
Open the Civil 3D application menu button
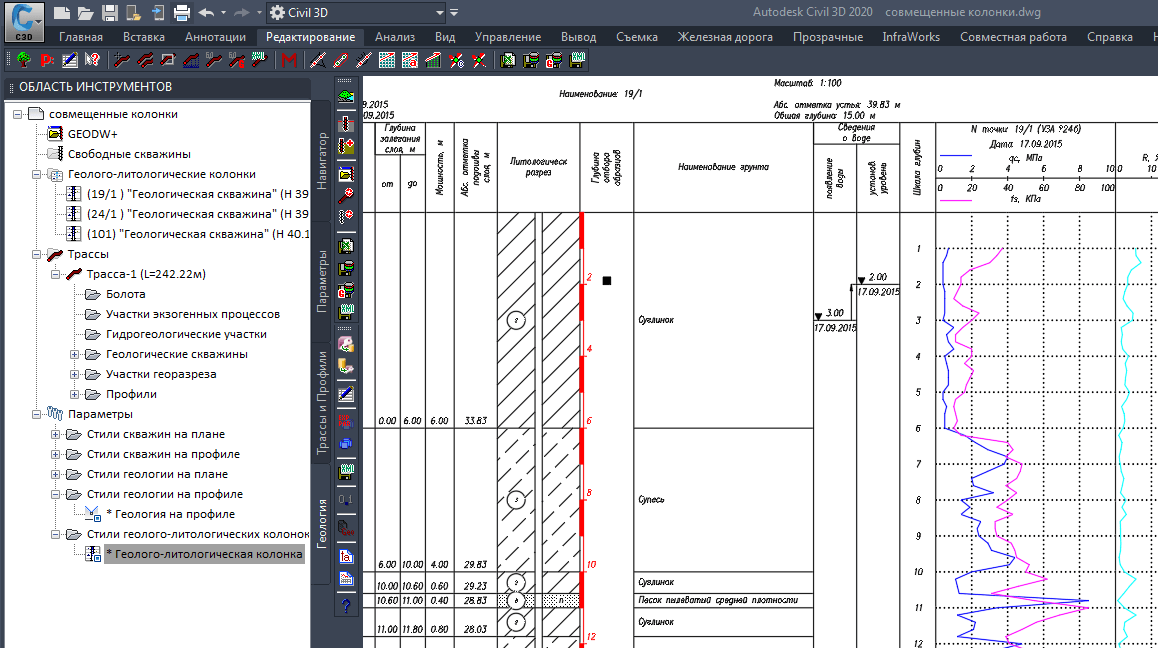tap(24, 22)
